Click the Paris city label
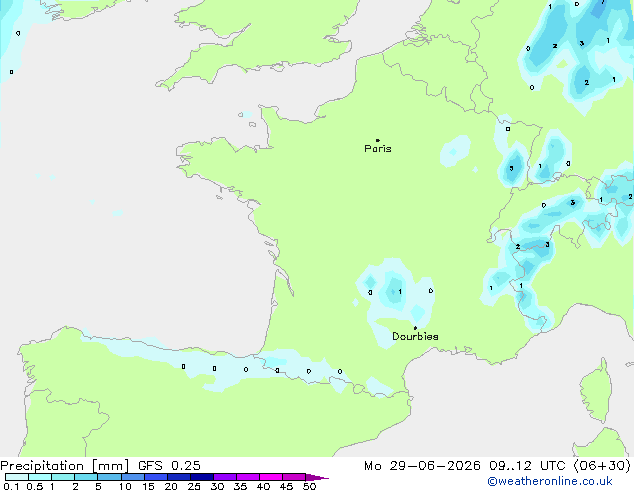 point(378,149)
